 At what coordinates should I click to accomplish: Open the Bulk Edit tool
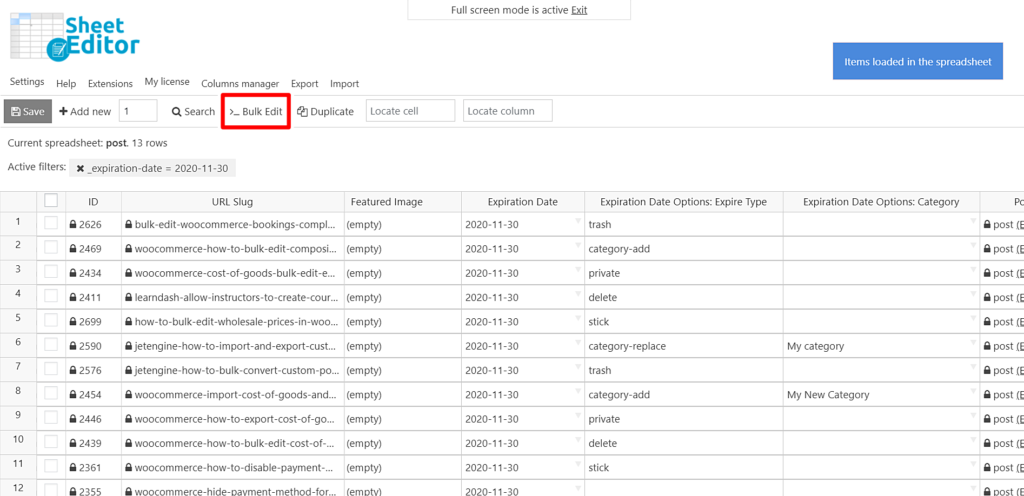coord(255,111)
